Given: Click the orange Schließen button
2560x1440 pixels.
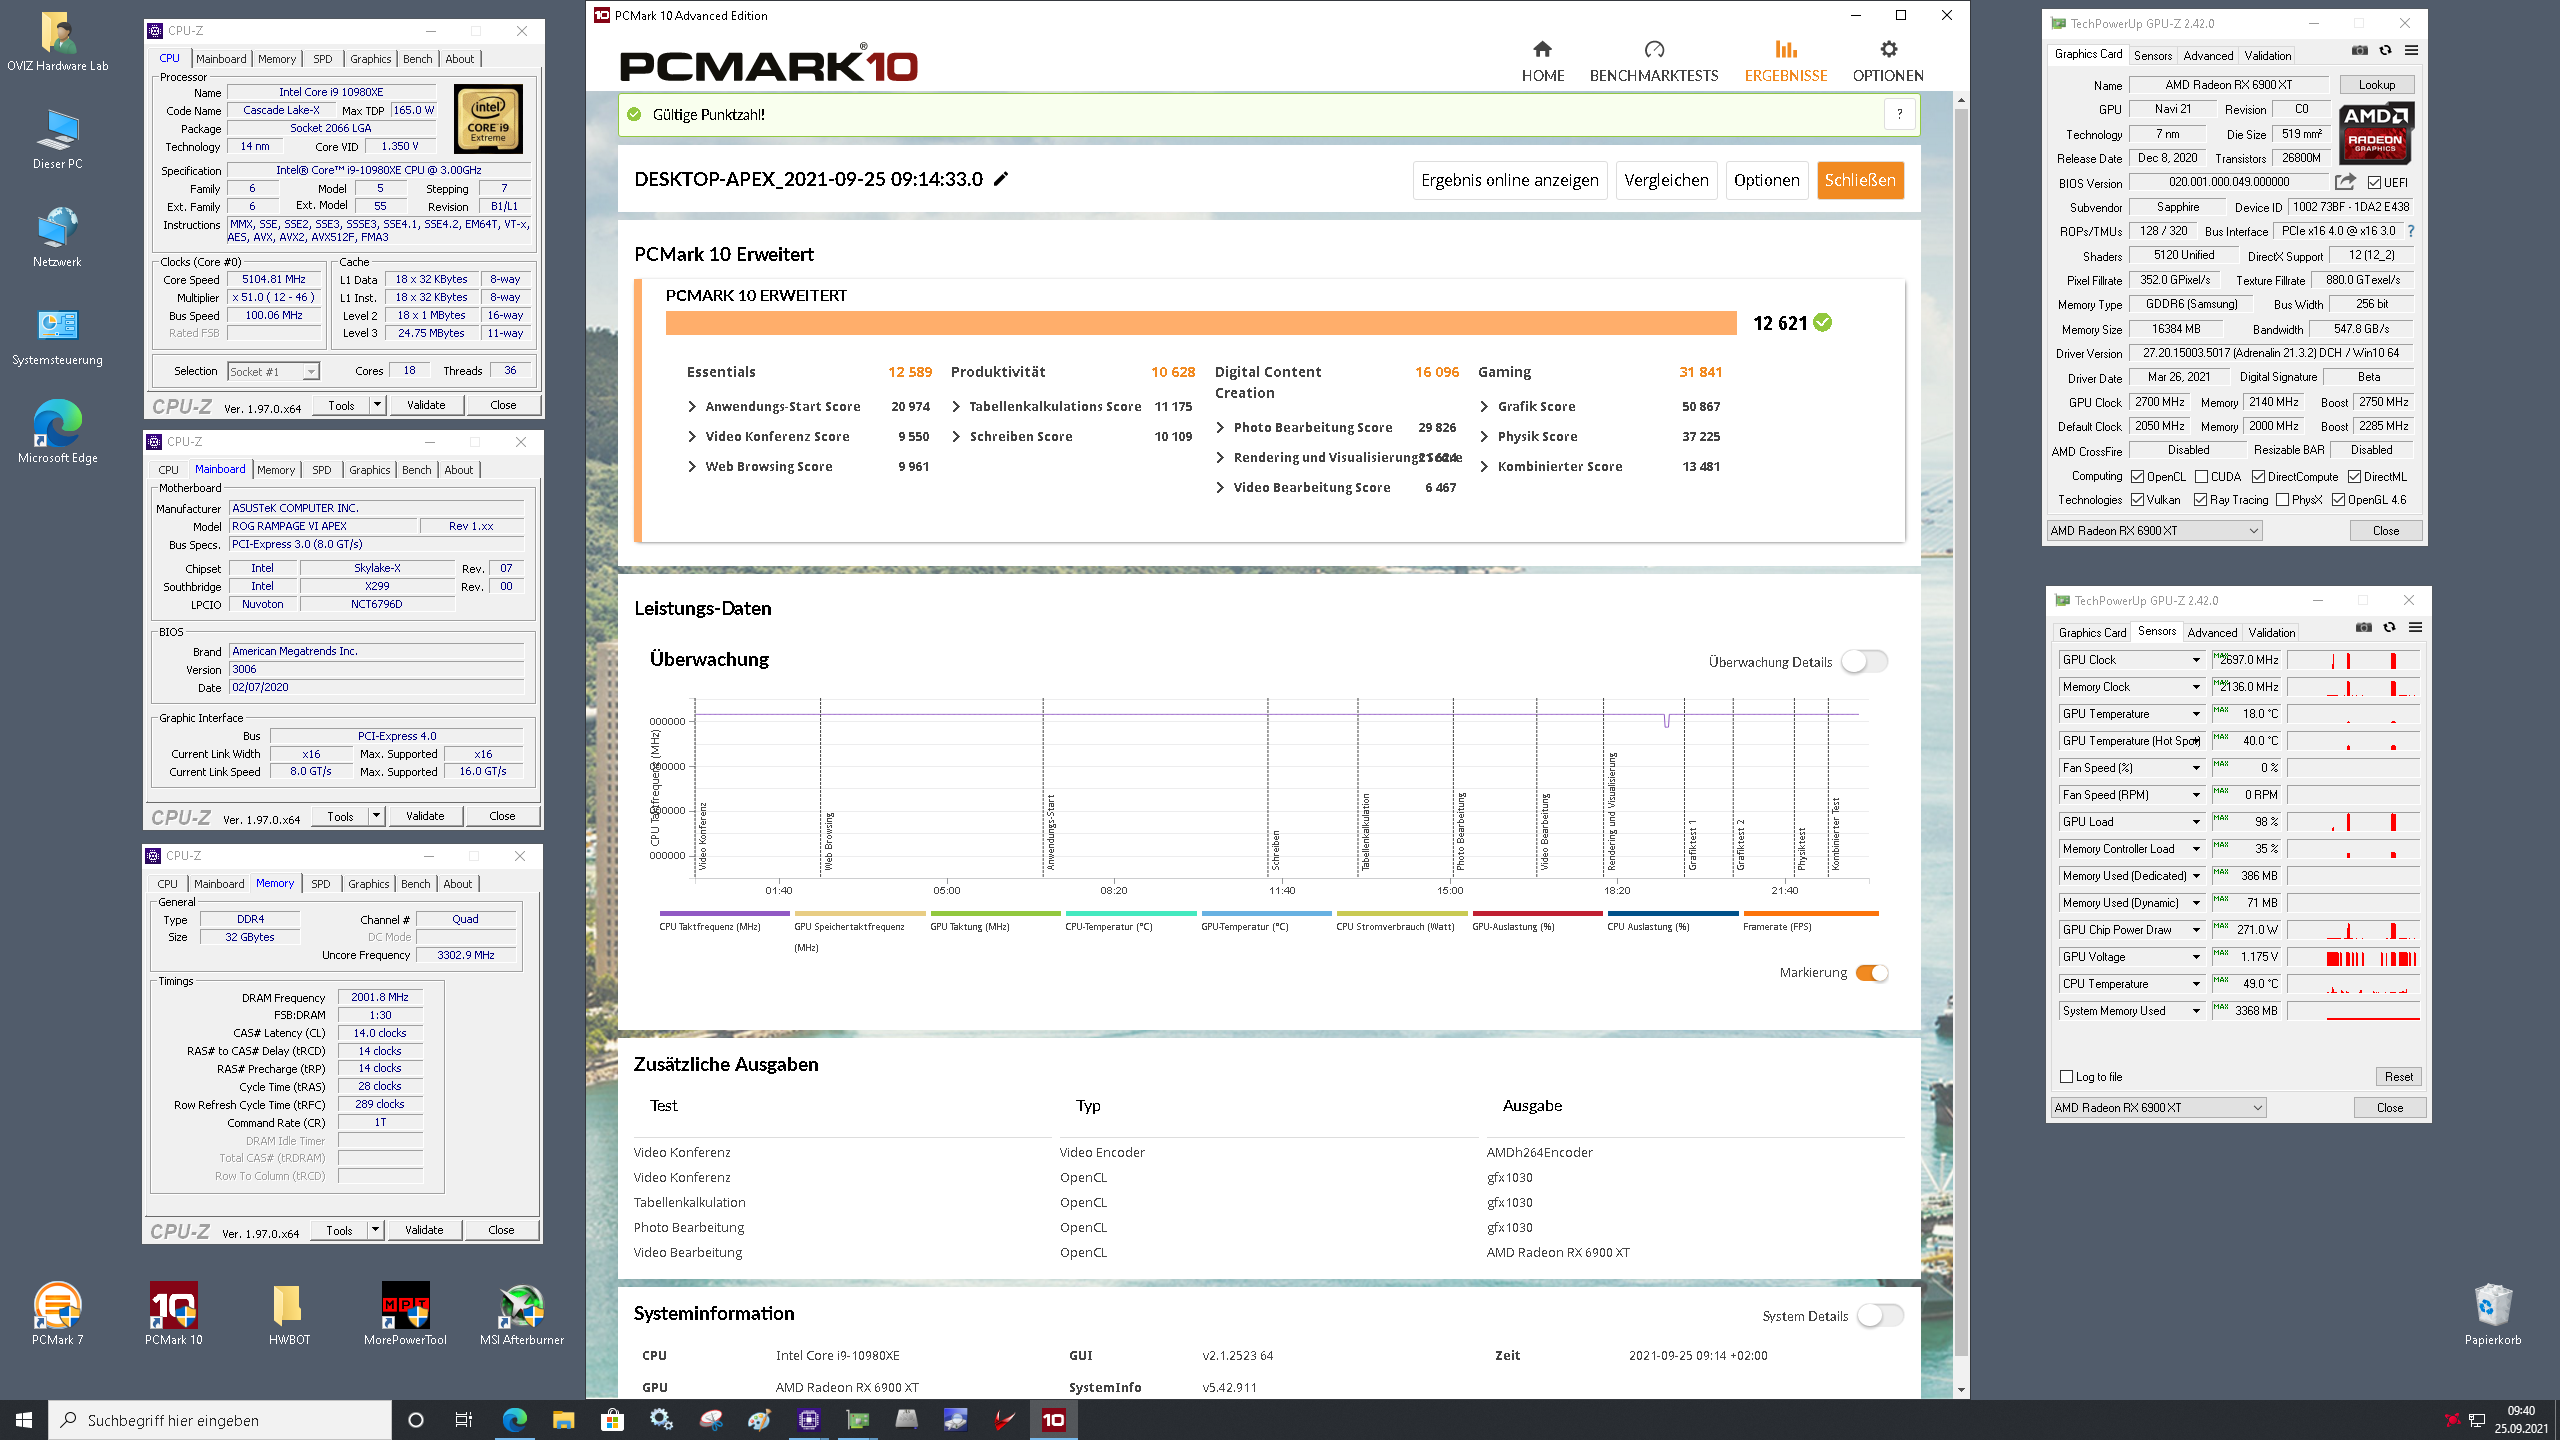Looking at the screenshot, I should click(x=1860, y=180).
